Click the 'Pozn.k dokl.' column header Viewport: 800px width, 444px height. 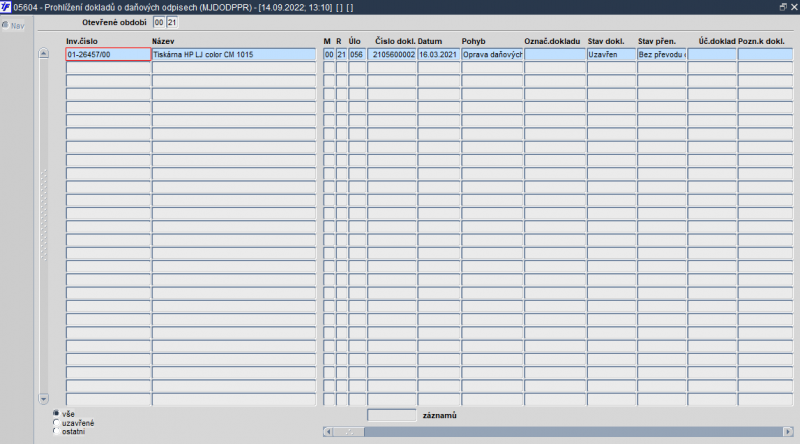point(761,41)
